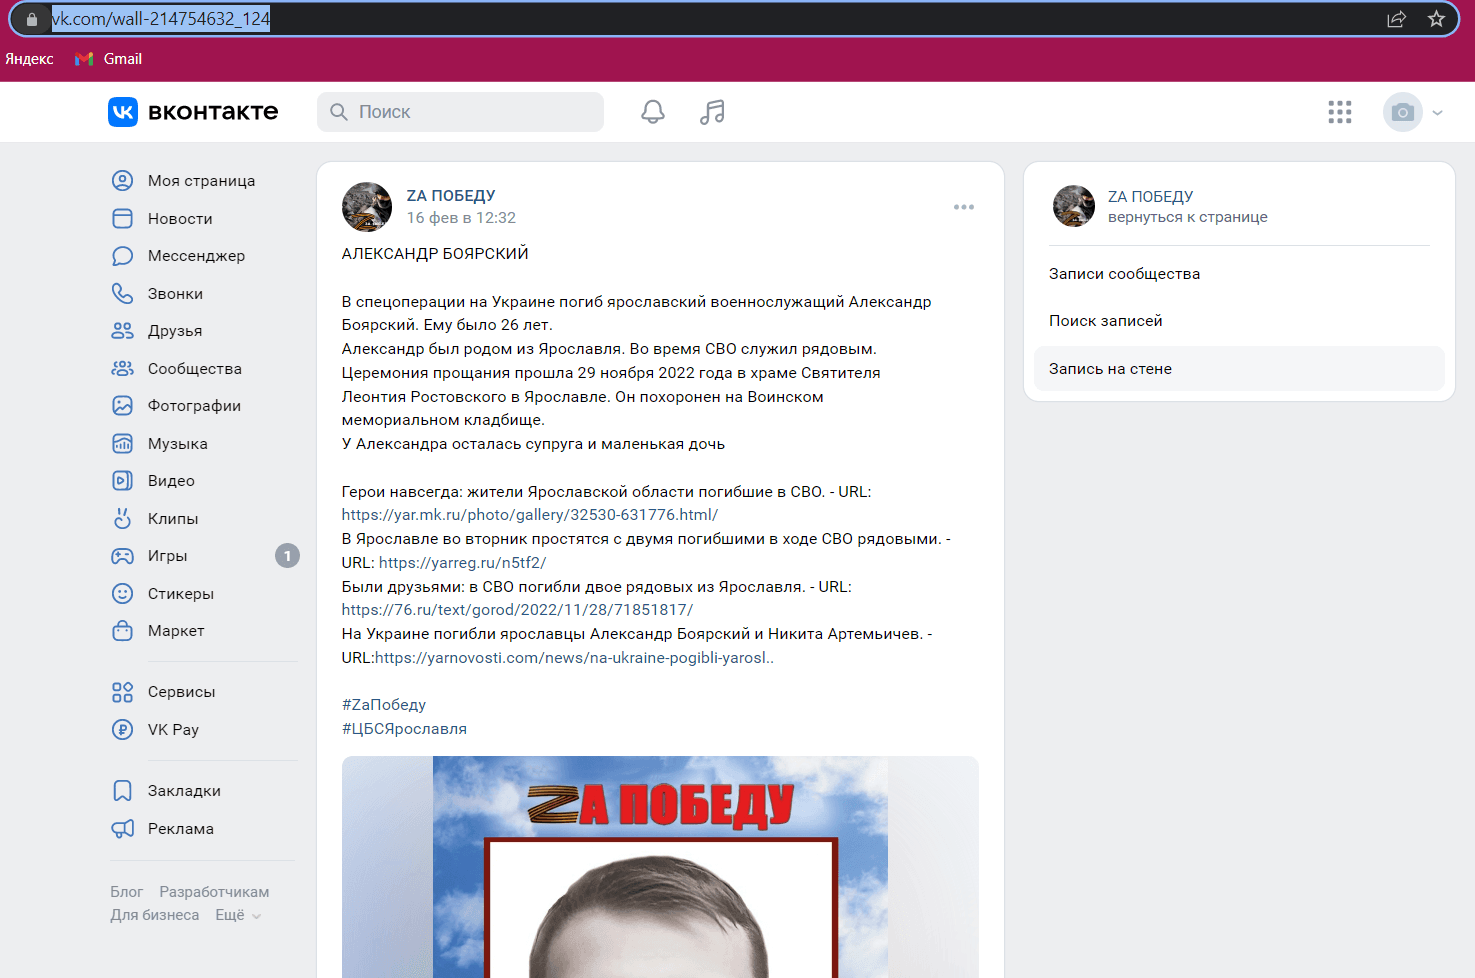
Task: Expand the profile account dropdown arrow
Action: click(x=1438, y=113)
